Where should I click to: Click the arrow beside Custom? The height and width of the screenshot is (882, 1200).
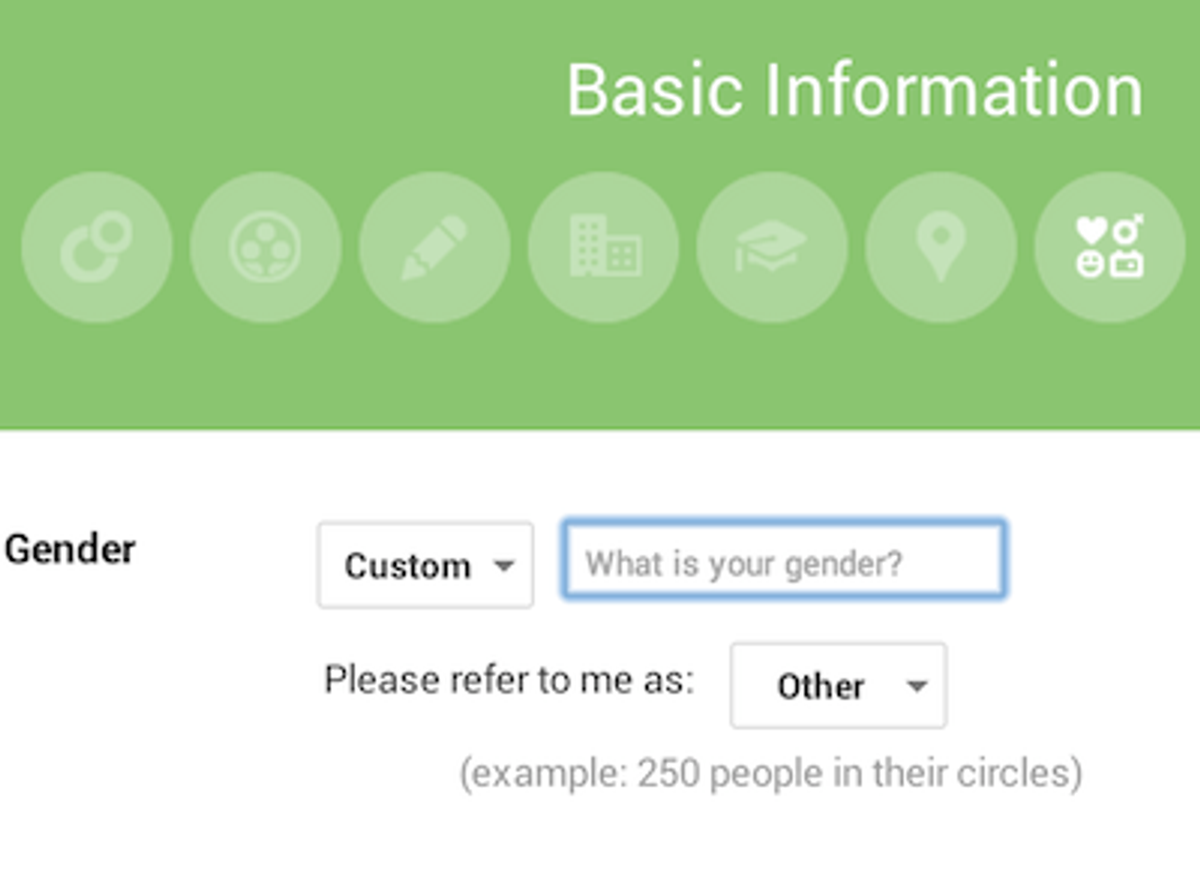pos(504,566)
